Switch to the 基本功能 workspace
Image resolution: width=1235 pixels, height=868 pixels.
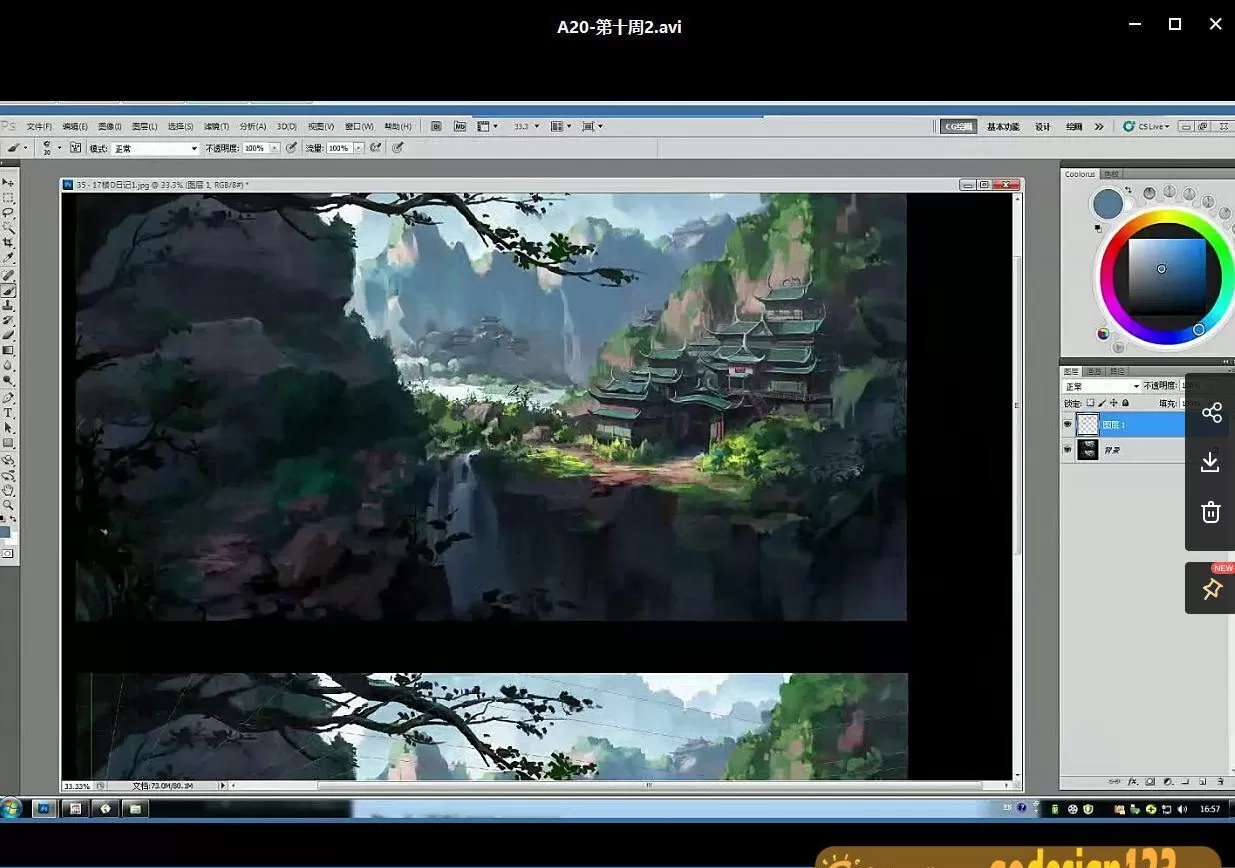tap(1003, 127)
